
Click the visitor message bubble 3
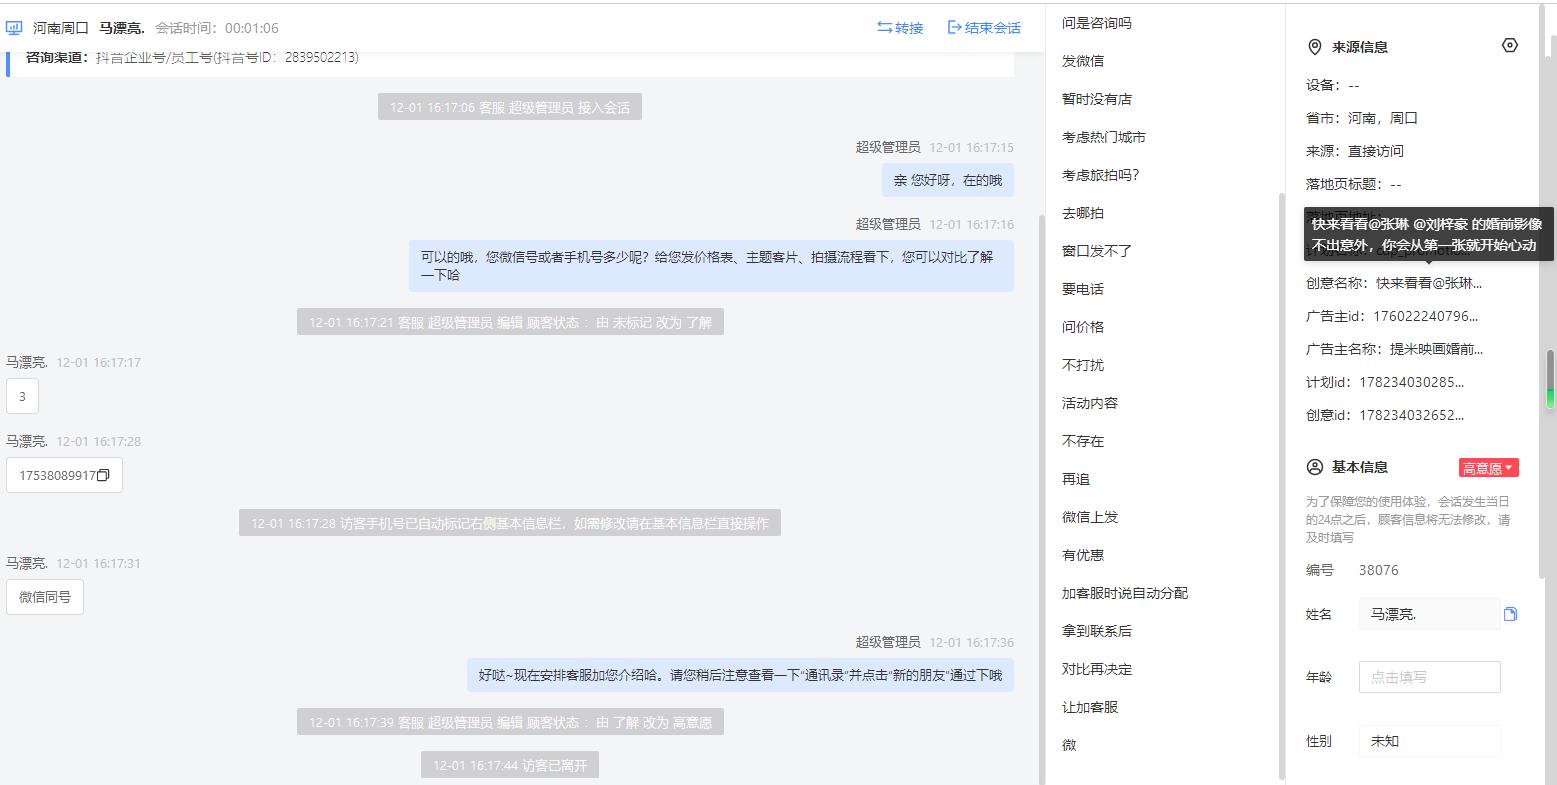pos(22,396)
